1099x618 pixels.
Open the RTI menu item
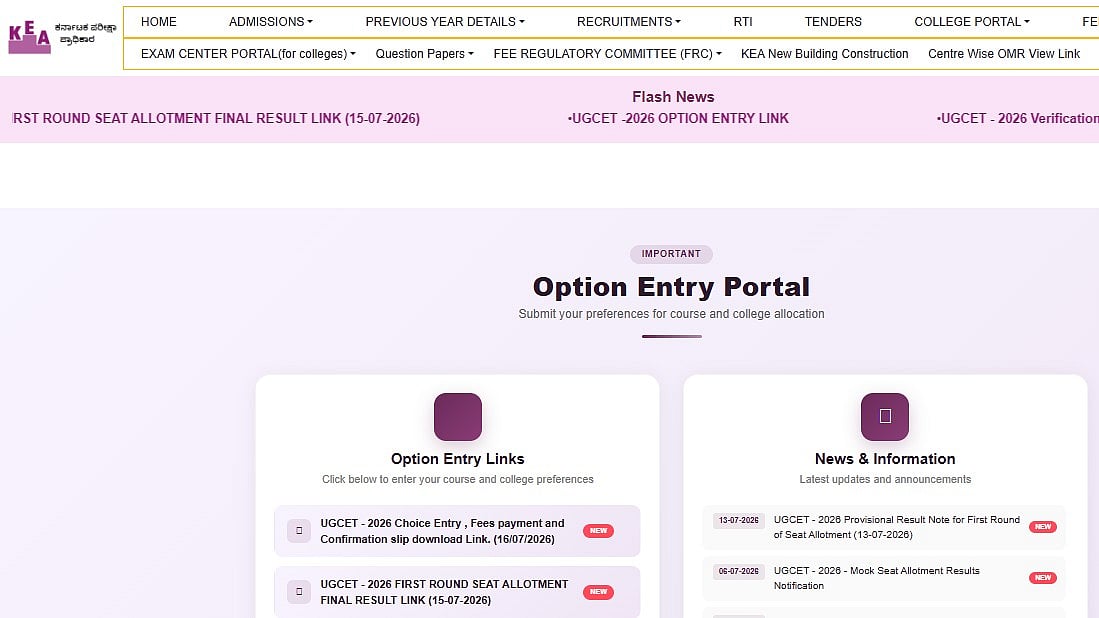[x=742, y=22]
